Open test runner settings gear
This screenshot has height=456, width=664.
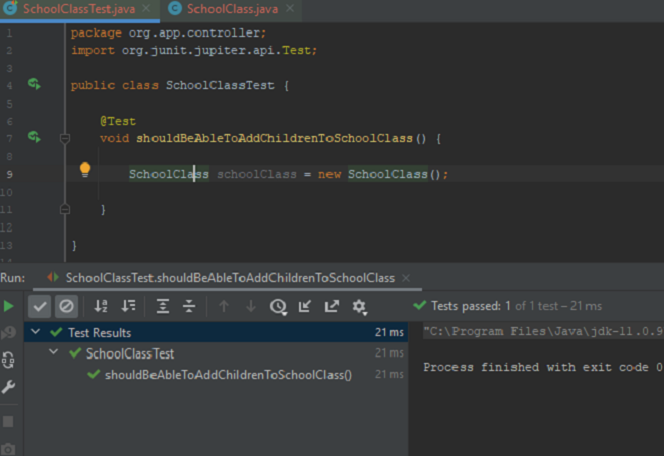[360, 307]
